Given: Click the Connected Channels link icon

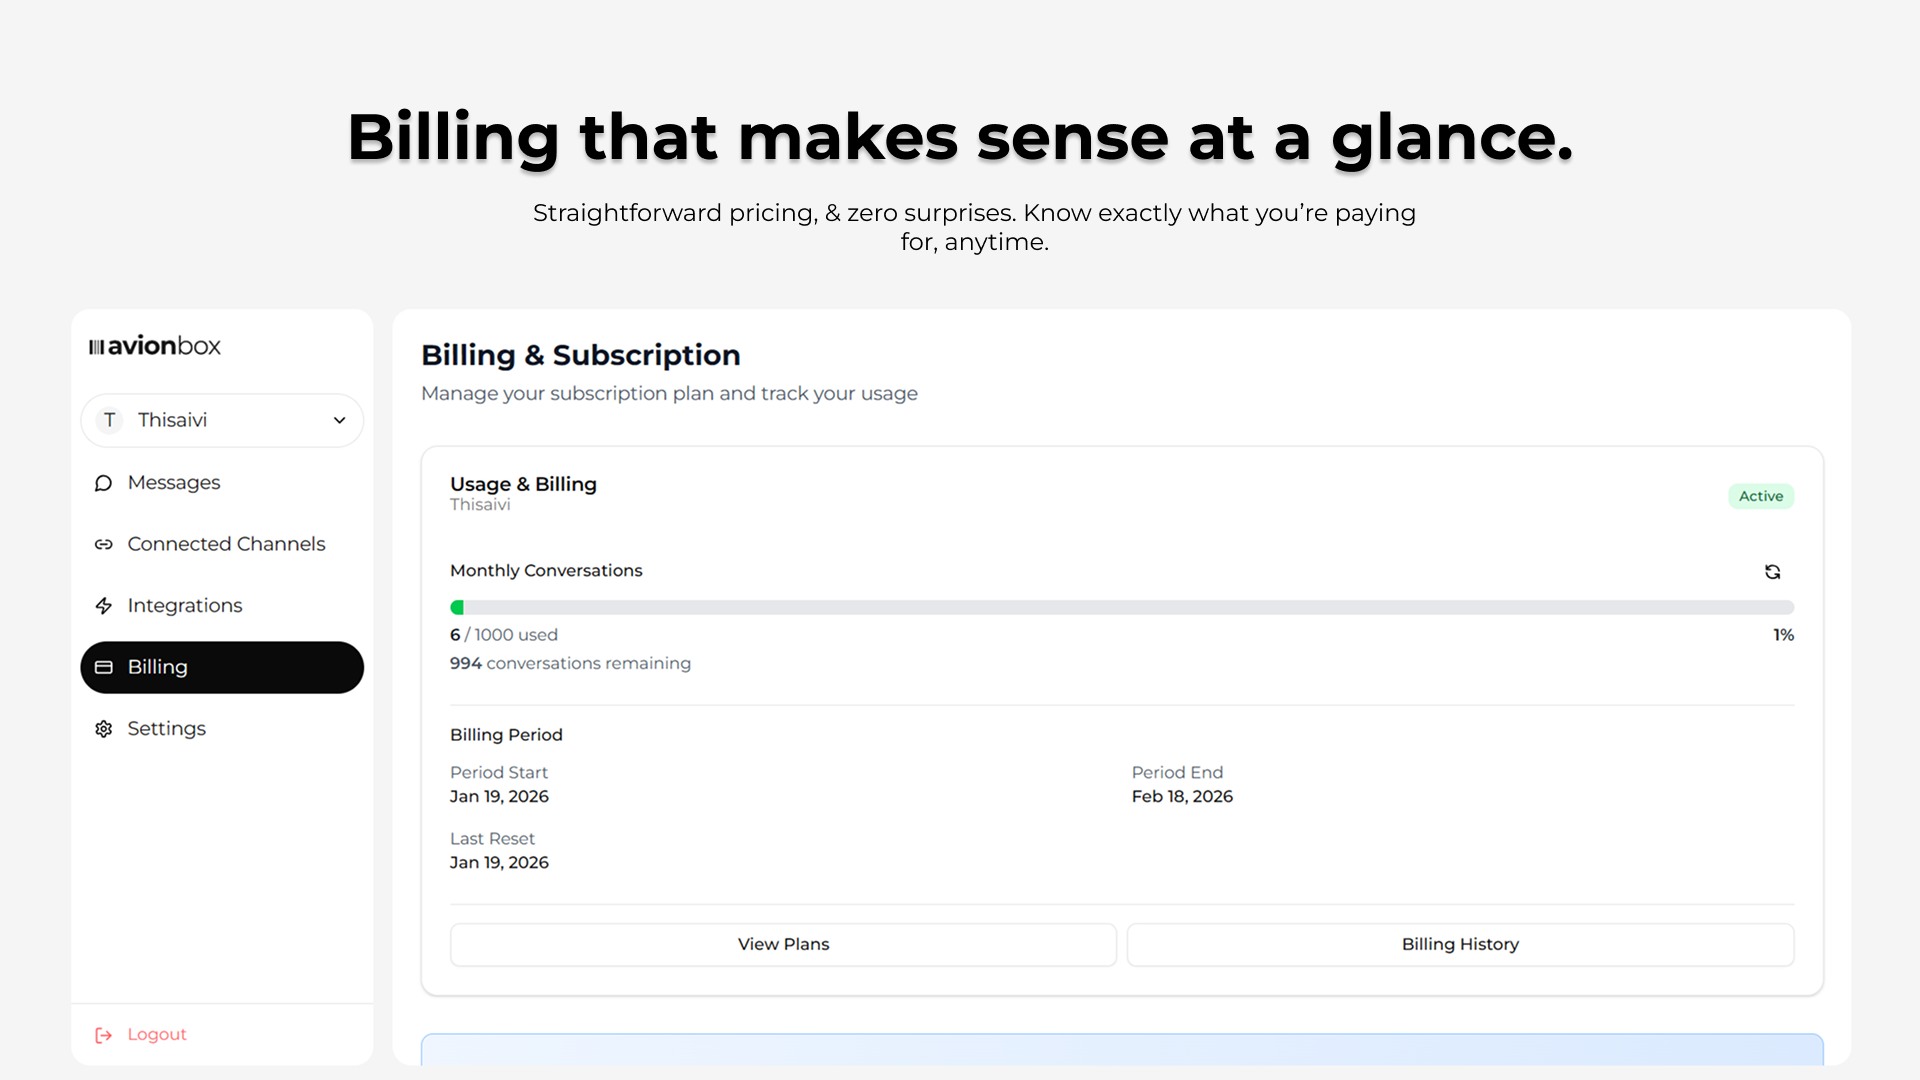Looking at the screenshot, I should coord(103,544).
